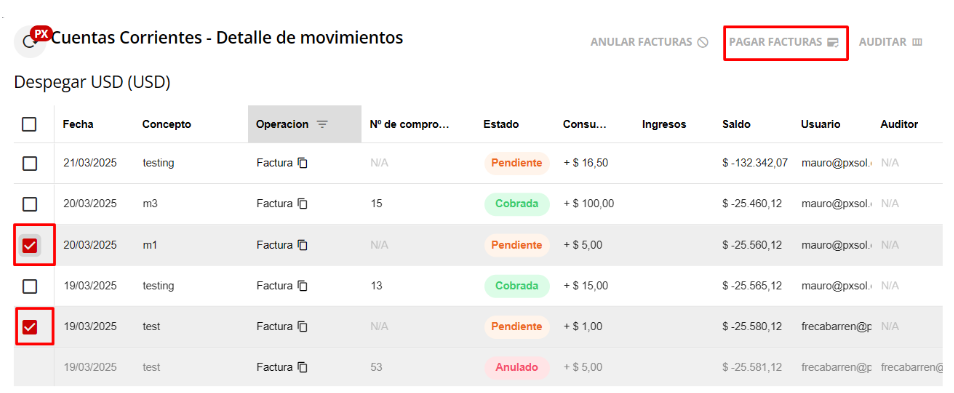Click the Cobrada status badge in m3 row
Image resolution: width=954 pixels, height=393 pixels.
coord(517,204)
